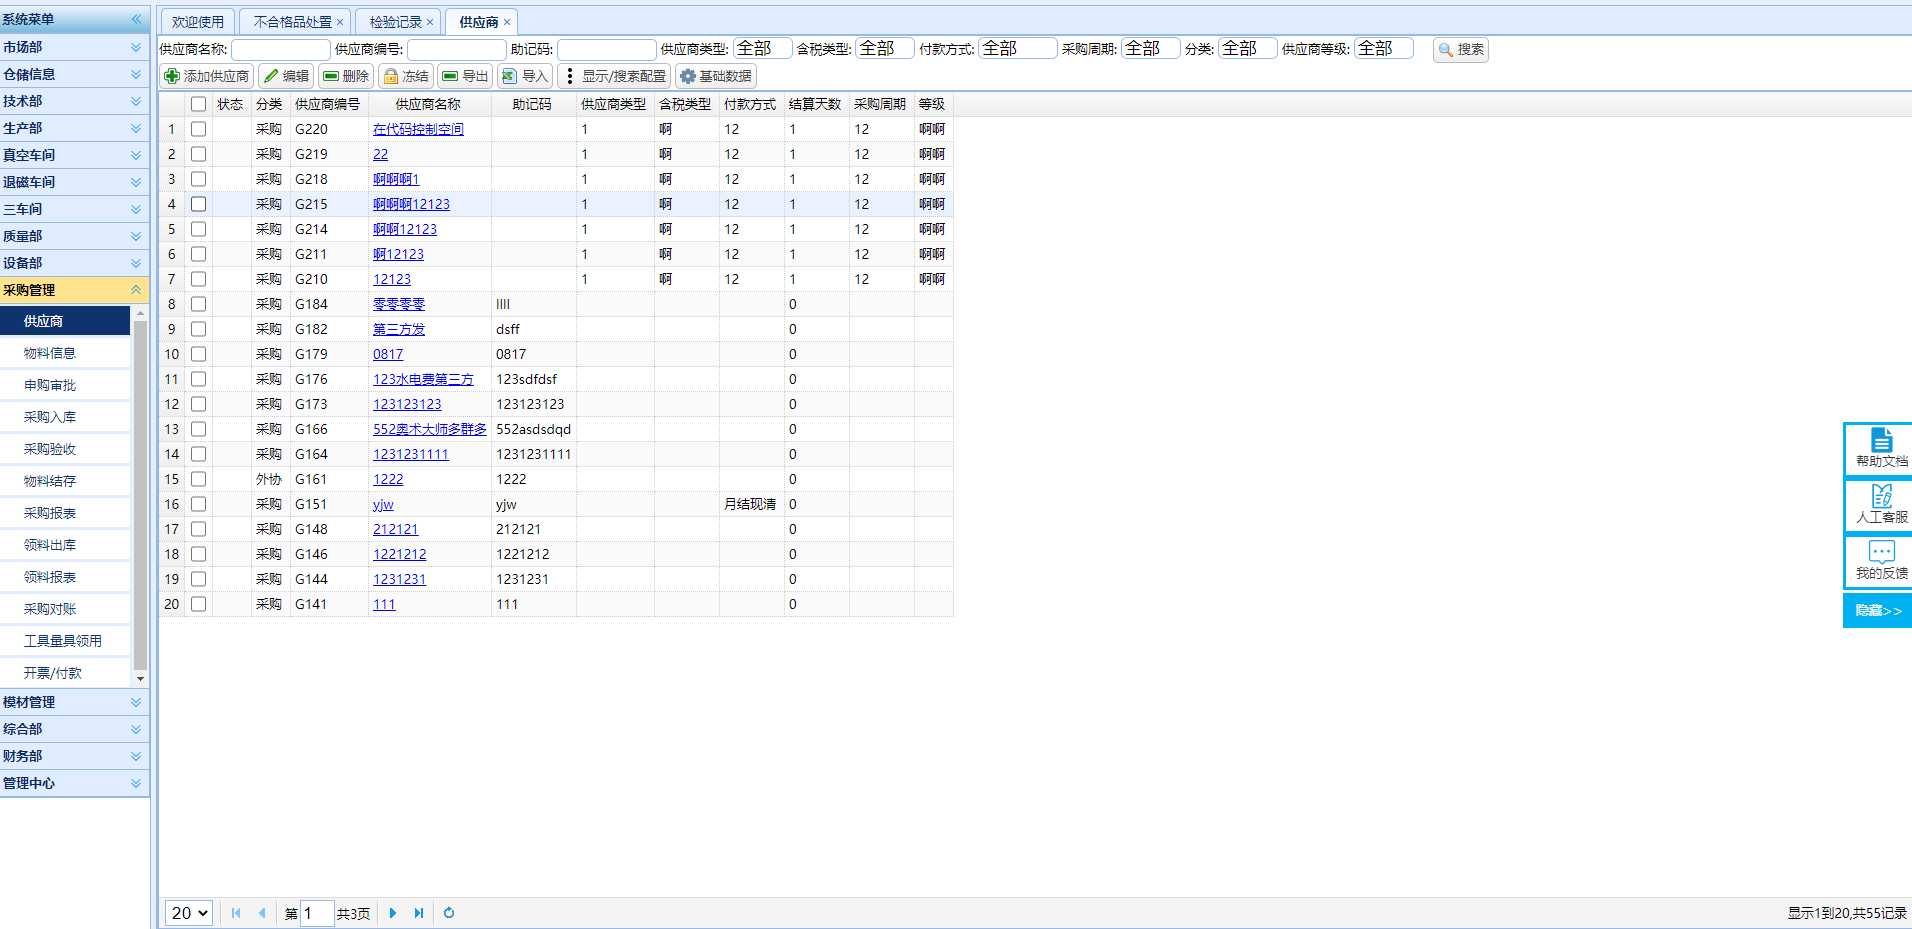Open the 含税类型 dropdown
Screen dimensions: 1912x929
pos(885,48)
